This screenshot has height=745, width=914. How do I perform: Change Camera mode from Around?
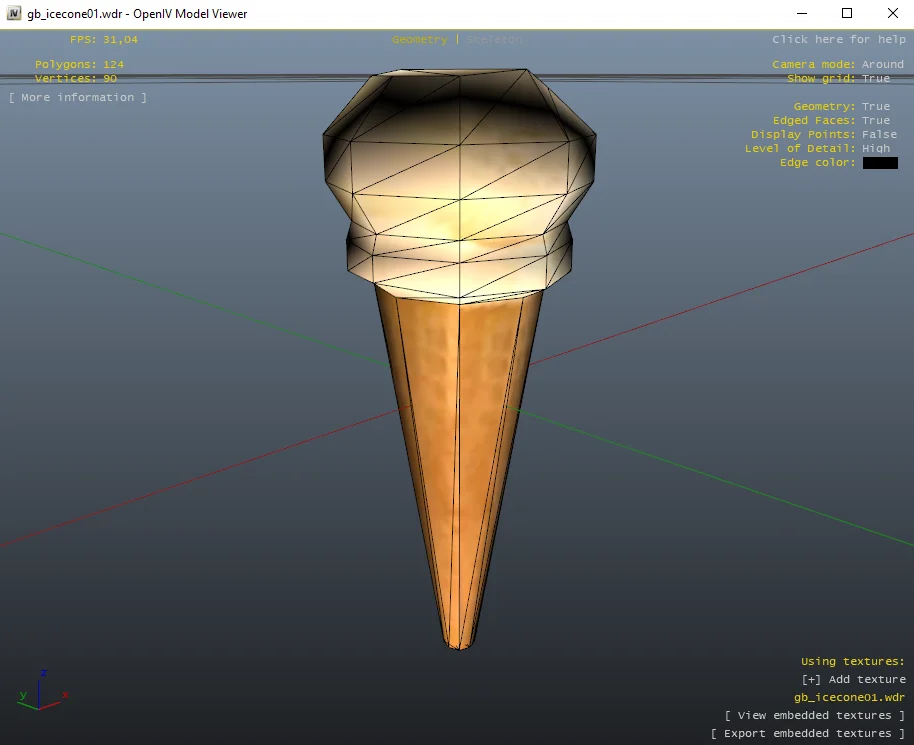882,65
